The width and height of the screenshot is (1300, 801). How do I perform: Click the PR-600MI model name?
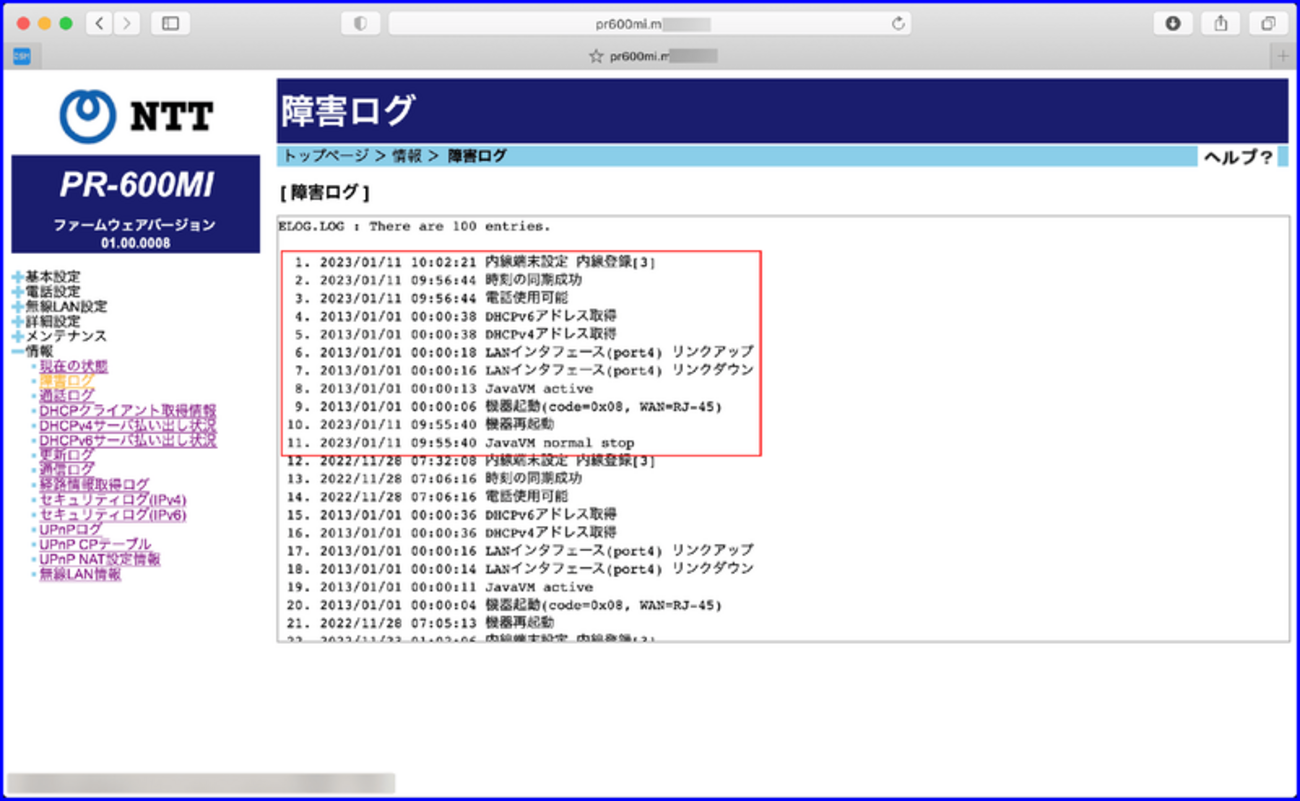(136, 185)
